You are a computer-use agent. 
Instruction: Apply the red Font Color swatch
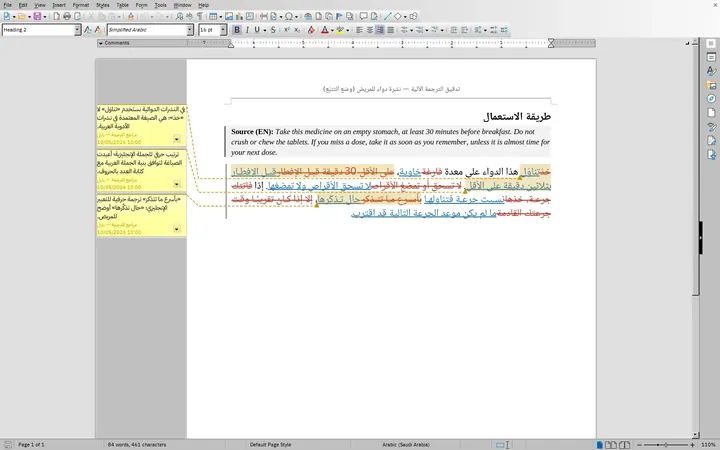click(x=325, y=30)
